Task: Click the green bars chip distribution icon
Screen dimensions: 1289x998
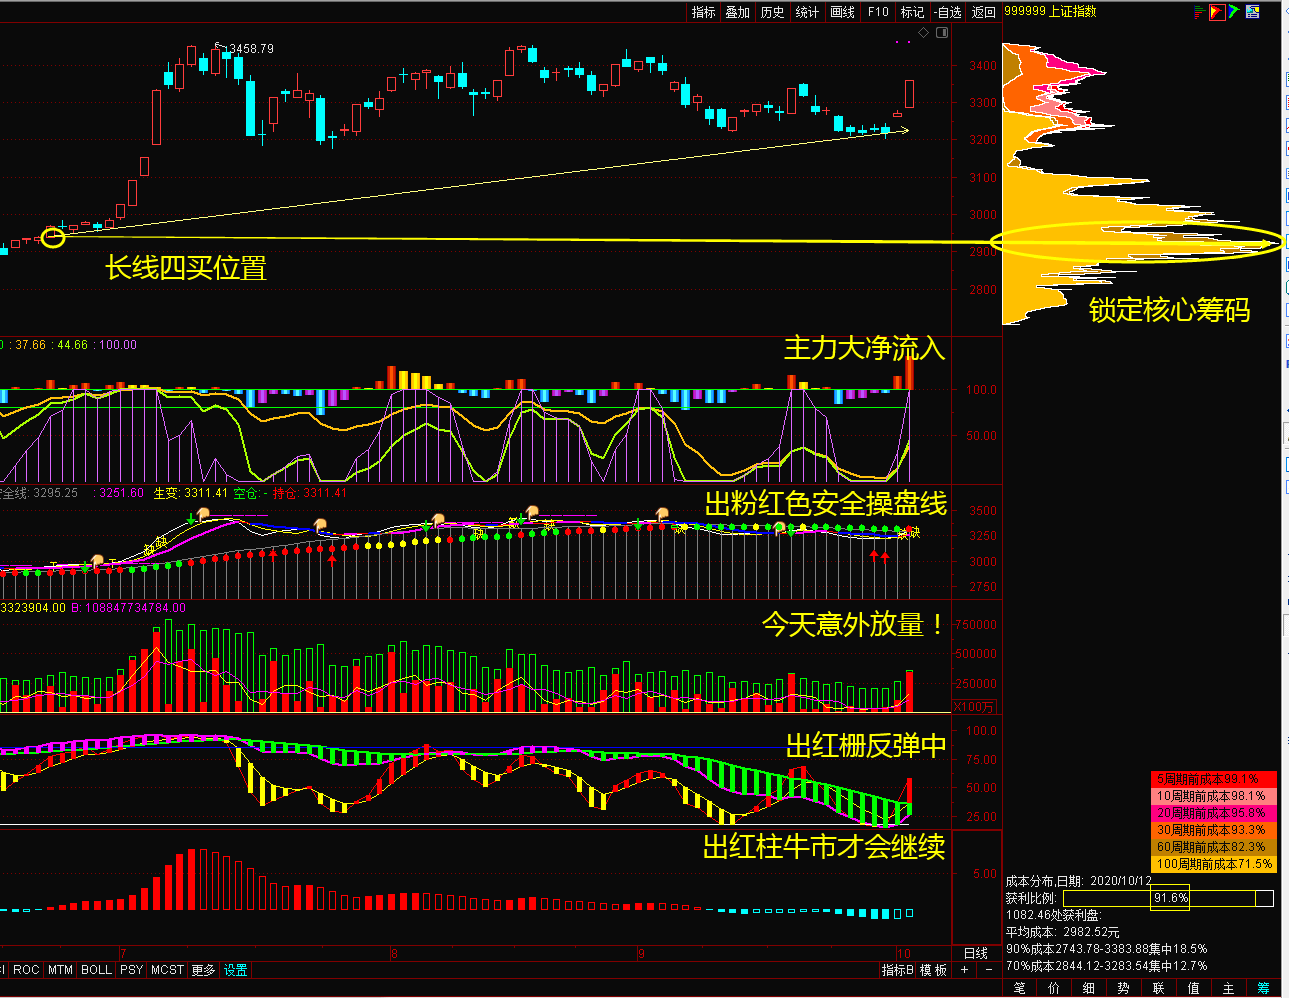Action: [1199, 12]
